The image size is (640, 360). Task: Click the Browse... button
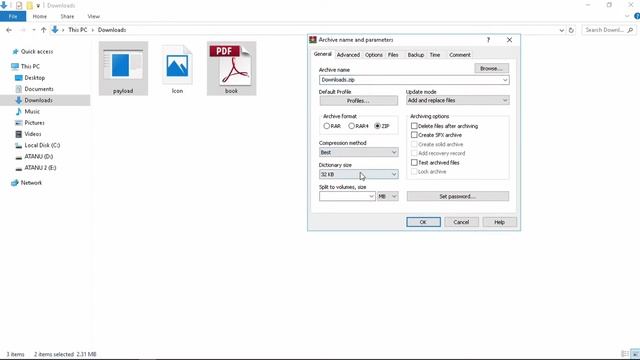point(491,68)
